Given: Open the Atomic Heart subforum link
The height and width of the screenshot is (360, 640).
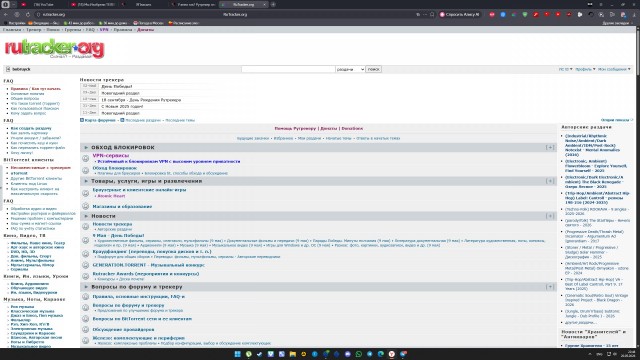Looking at the screenshot, I should click(111, 196).
